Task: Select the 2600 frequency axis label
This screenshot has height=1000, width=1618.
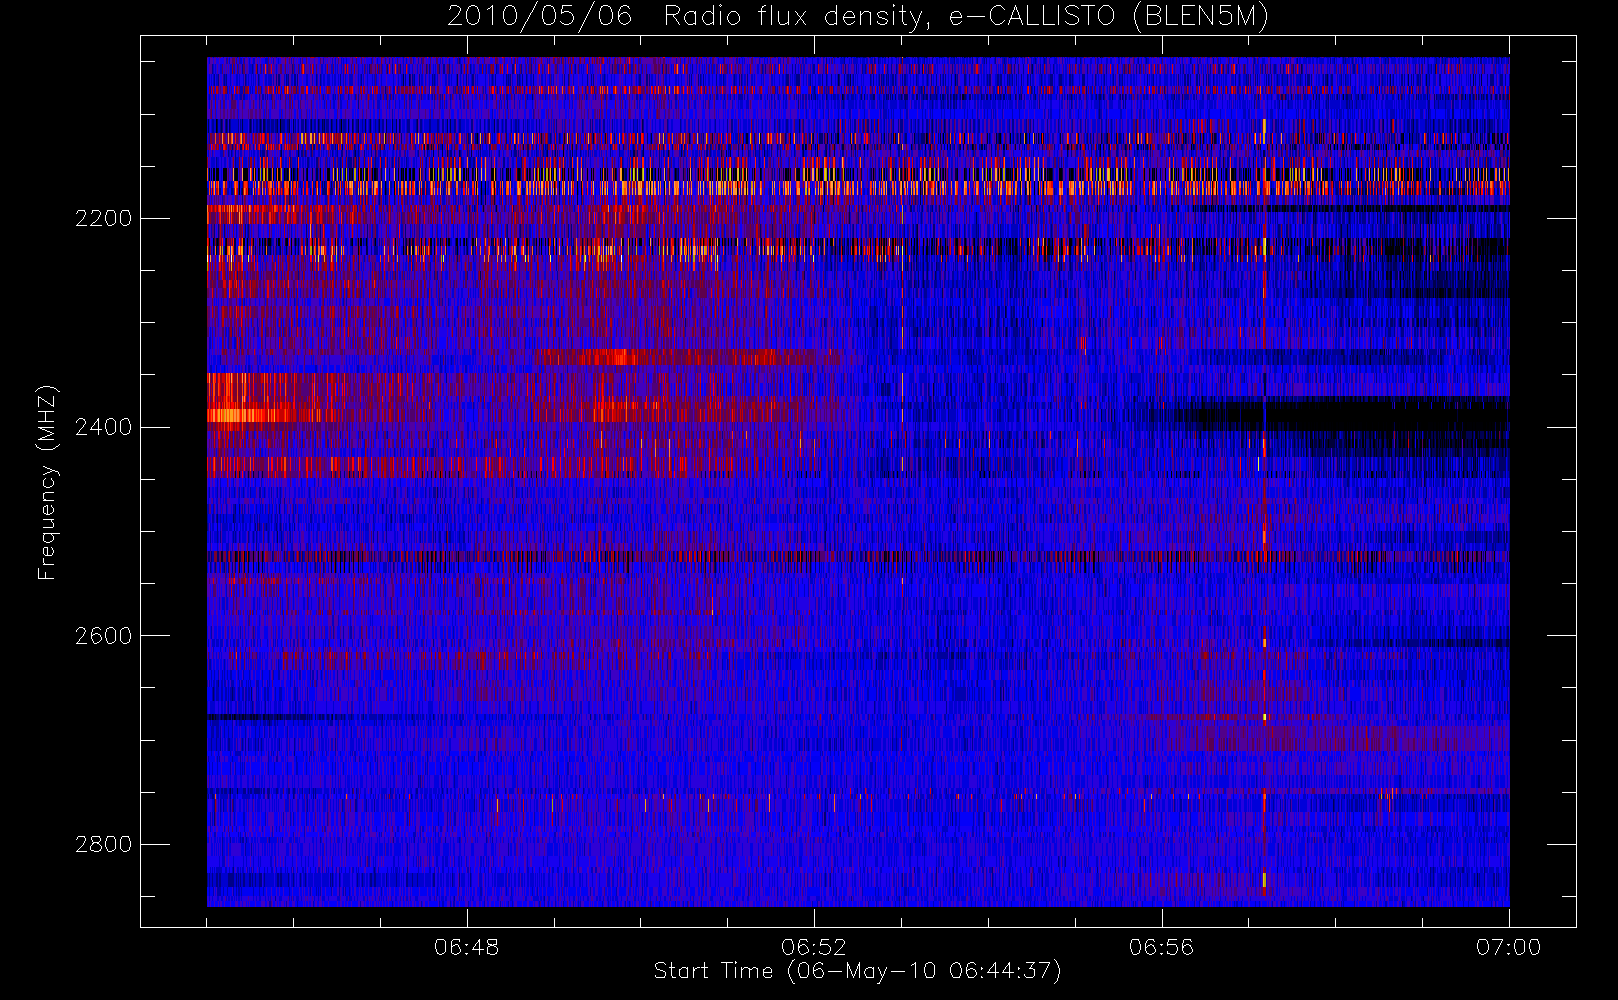Action: click(x=103, y=637)
